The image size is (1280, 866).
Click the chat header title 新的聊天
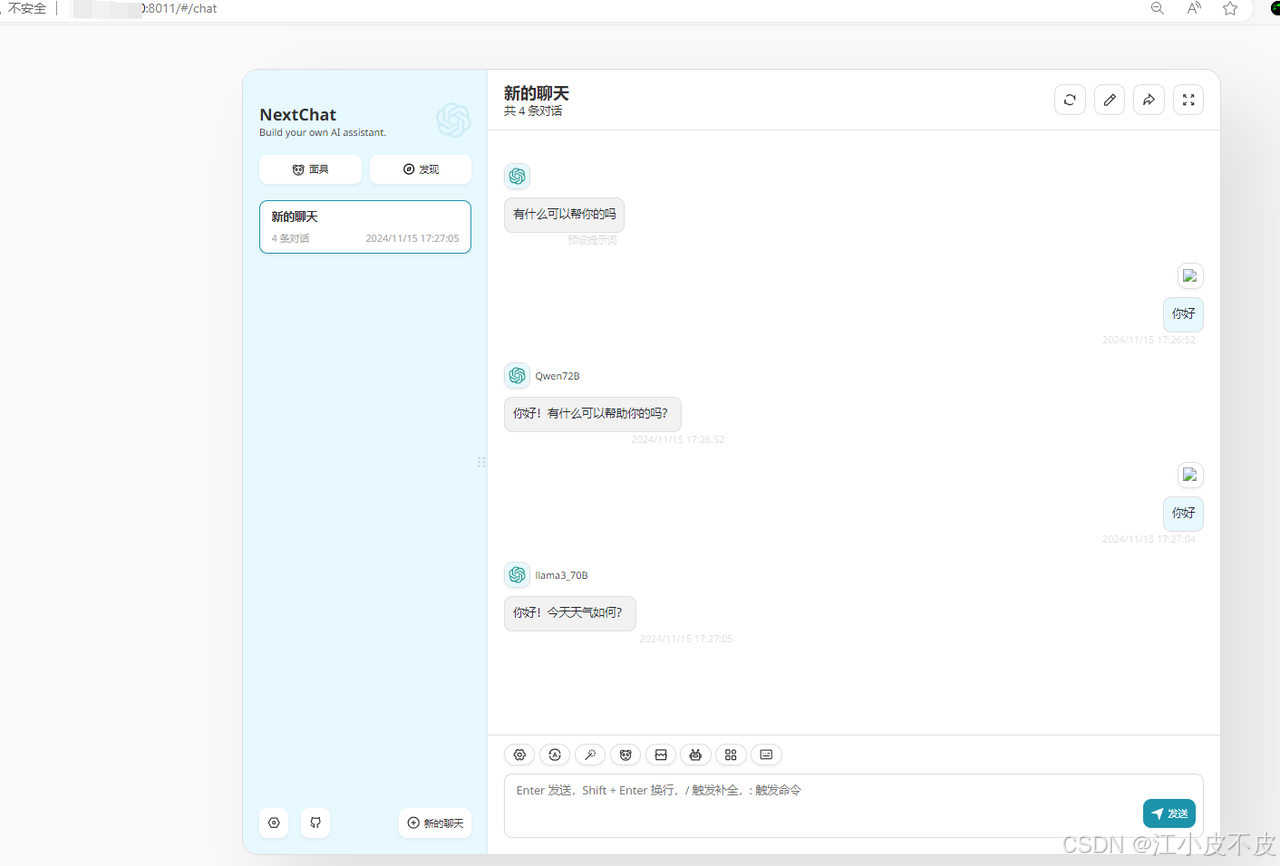tap(536, 93)
